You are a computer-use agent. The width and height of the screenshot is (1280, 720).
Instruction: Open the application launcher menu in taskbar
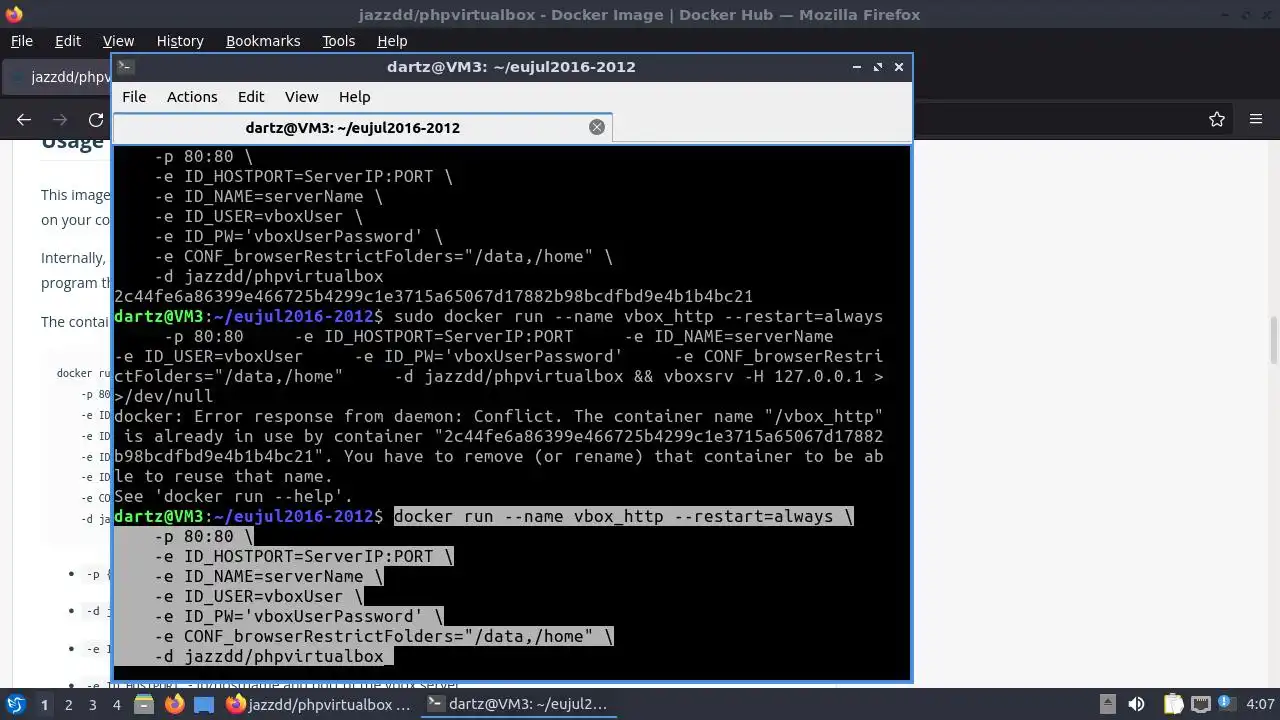[15, 704]
